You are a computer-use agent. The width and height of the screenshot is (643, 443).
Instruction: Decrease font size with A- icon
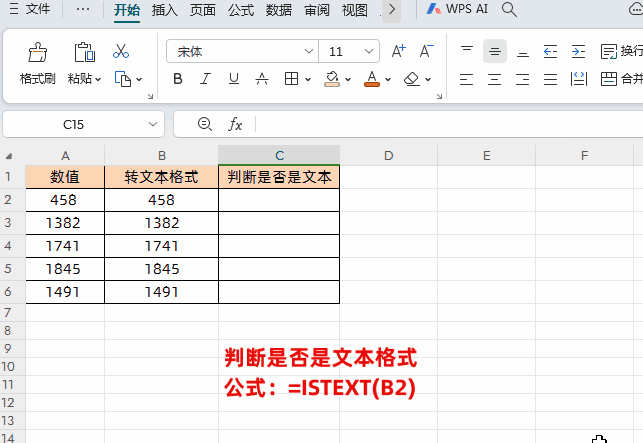point(426,51)
